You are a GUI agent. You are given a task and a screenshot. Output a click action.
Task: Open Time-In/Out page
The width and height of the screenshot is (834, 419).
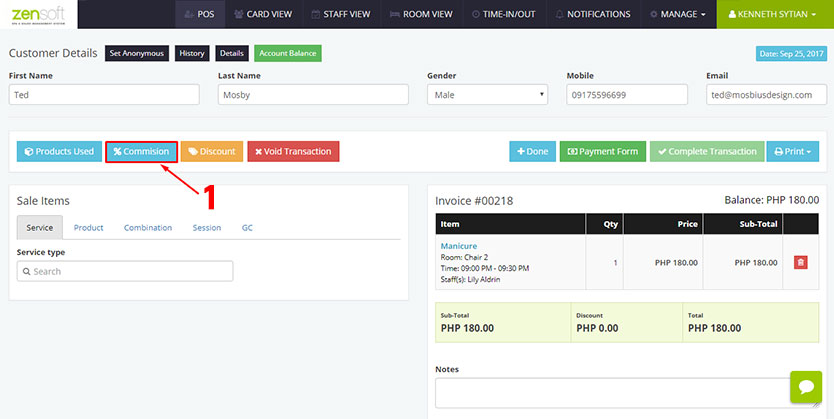[504, 14]
